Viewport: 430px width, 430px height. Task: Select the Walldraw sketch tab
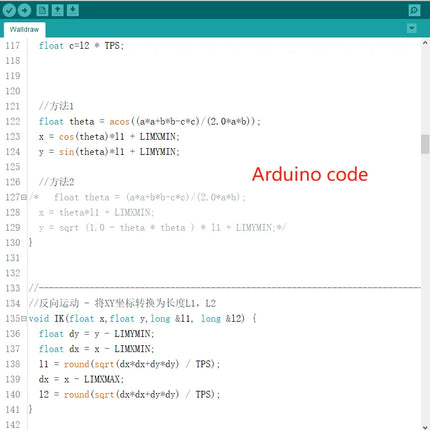point(24,29)
